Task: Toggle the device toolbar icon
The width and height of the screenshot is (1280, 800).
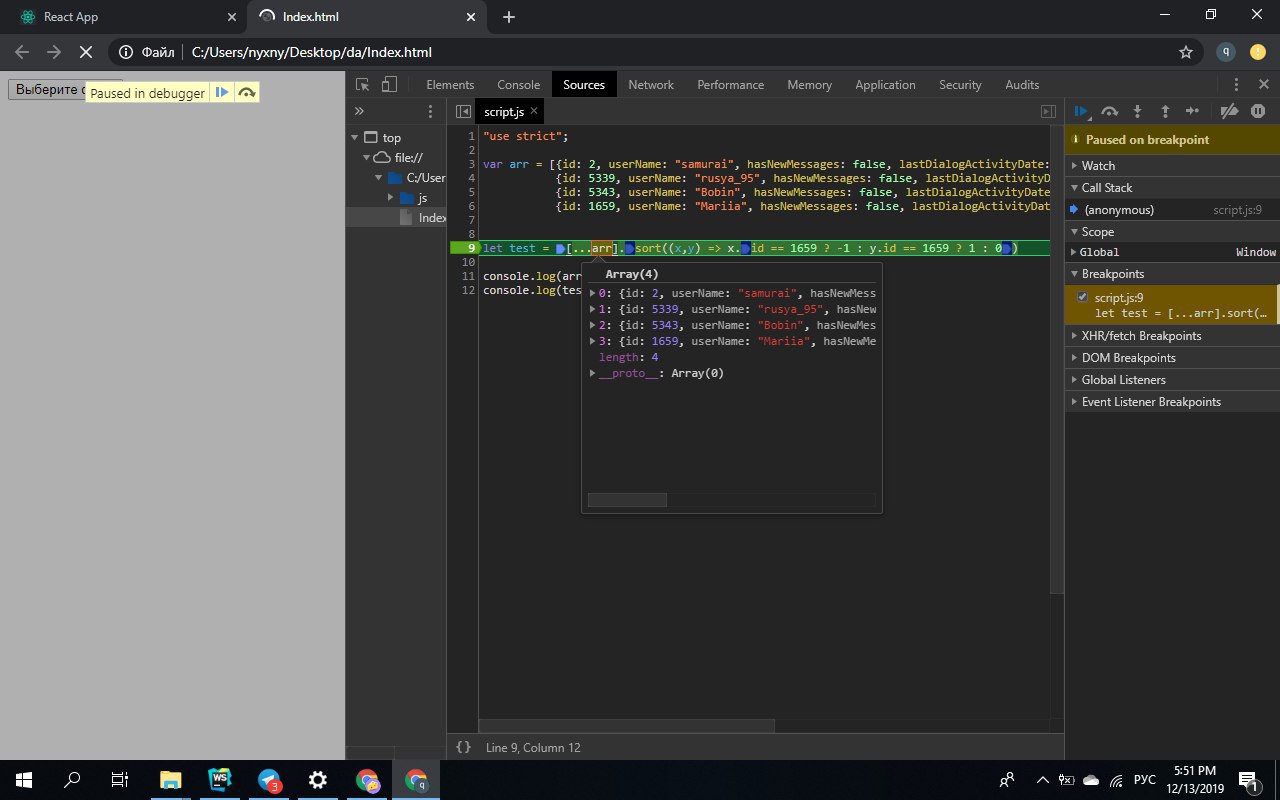Action: (x=390, y=85)
